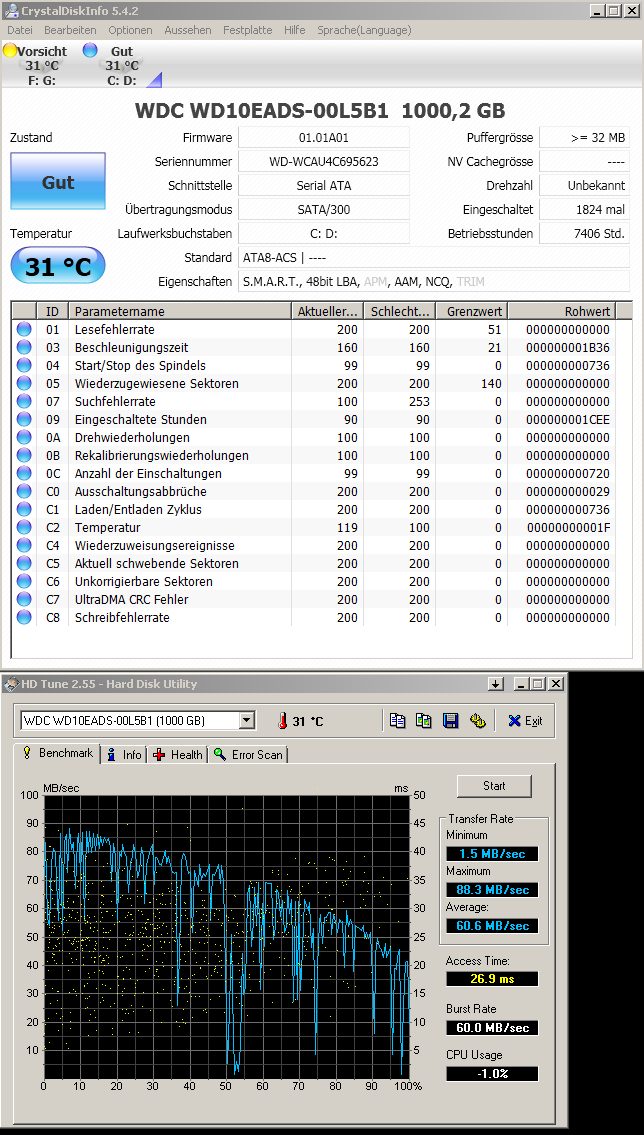
Task: Click the Access Time value 26.9 ms
Action: point(492,979)
